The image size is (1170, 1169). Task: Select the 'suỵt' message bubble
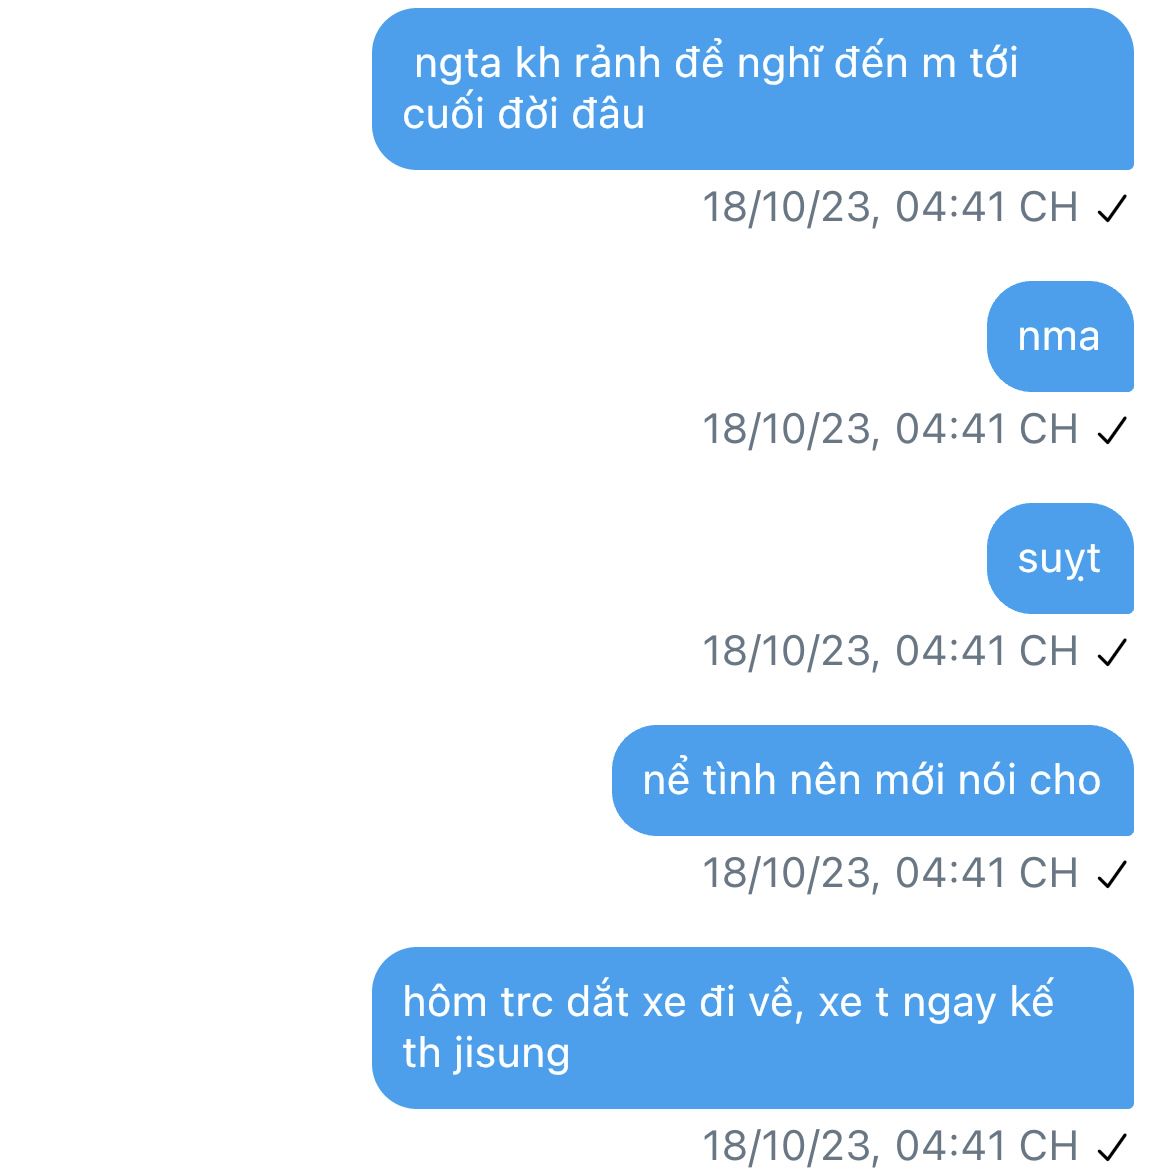[1060, 558]
